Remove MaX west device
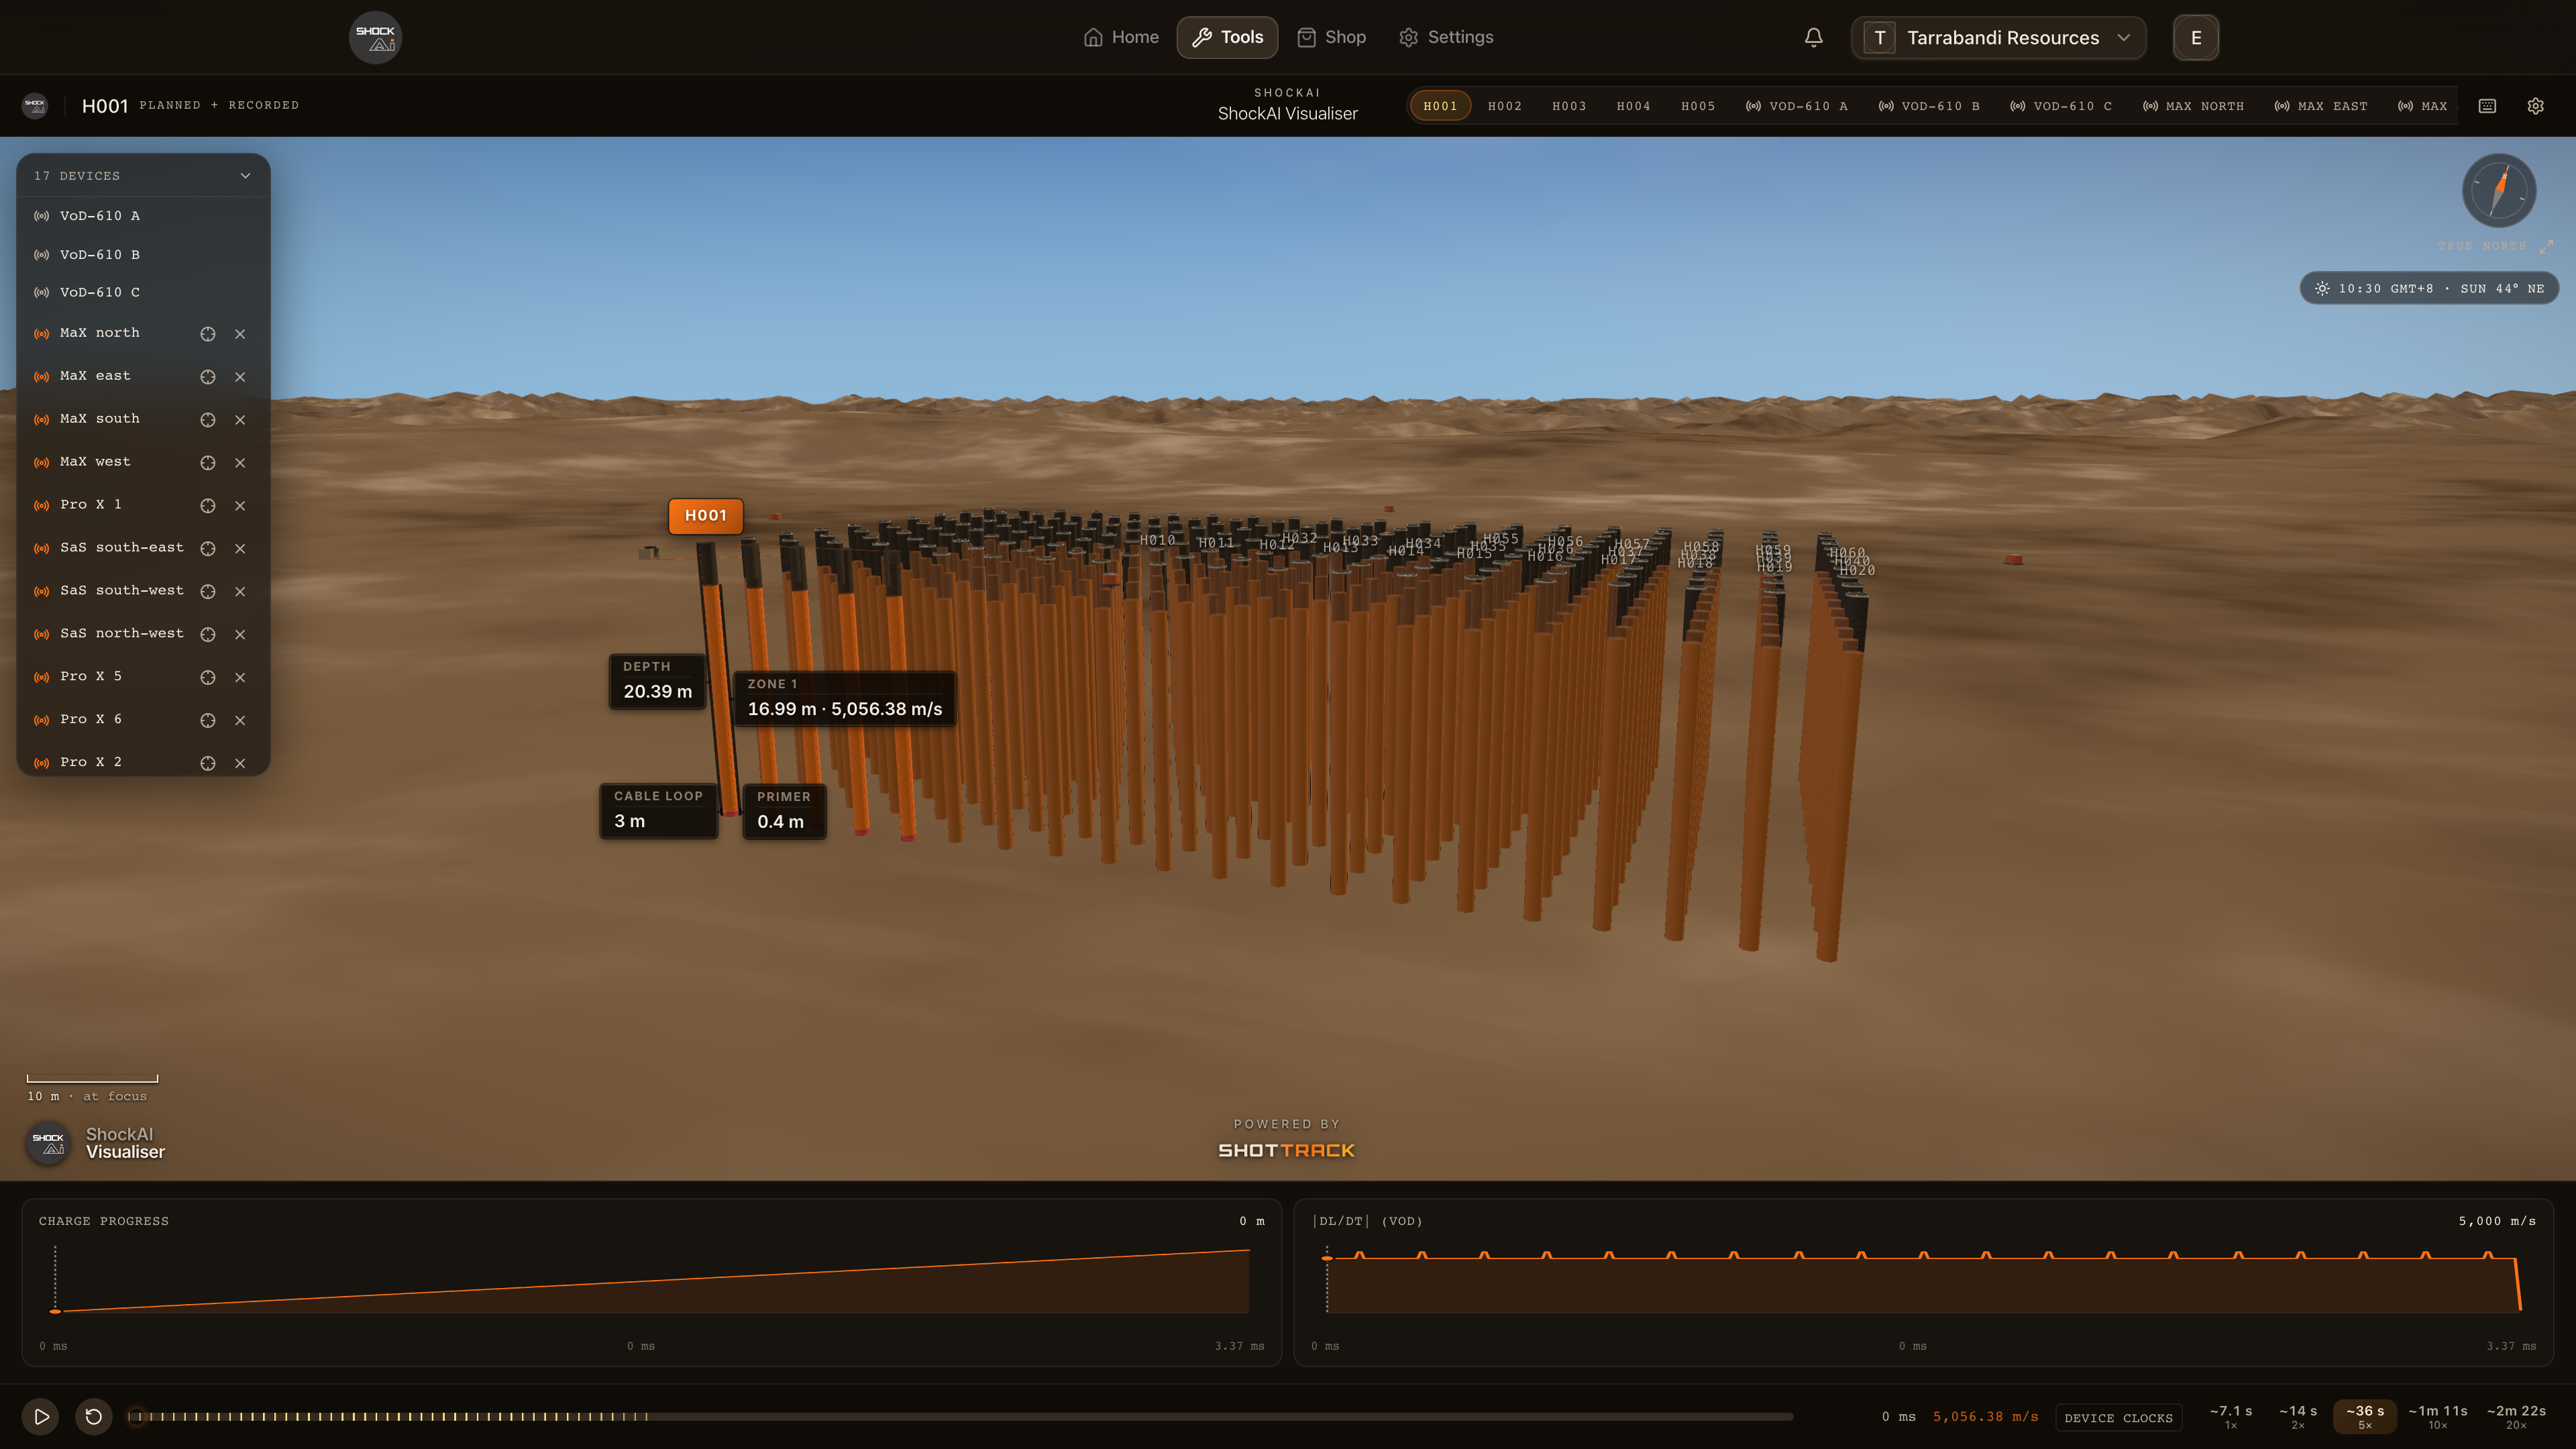2576x1449 pixels. (240, 463)
